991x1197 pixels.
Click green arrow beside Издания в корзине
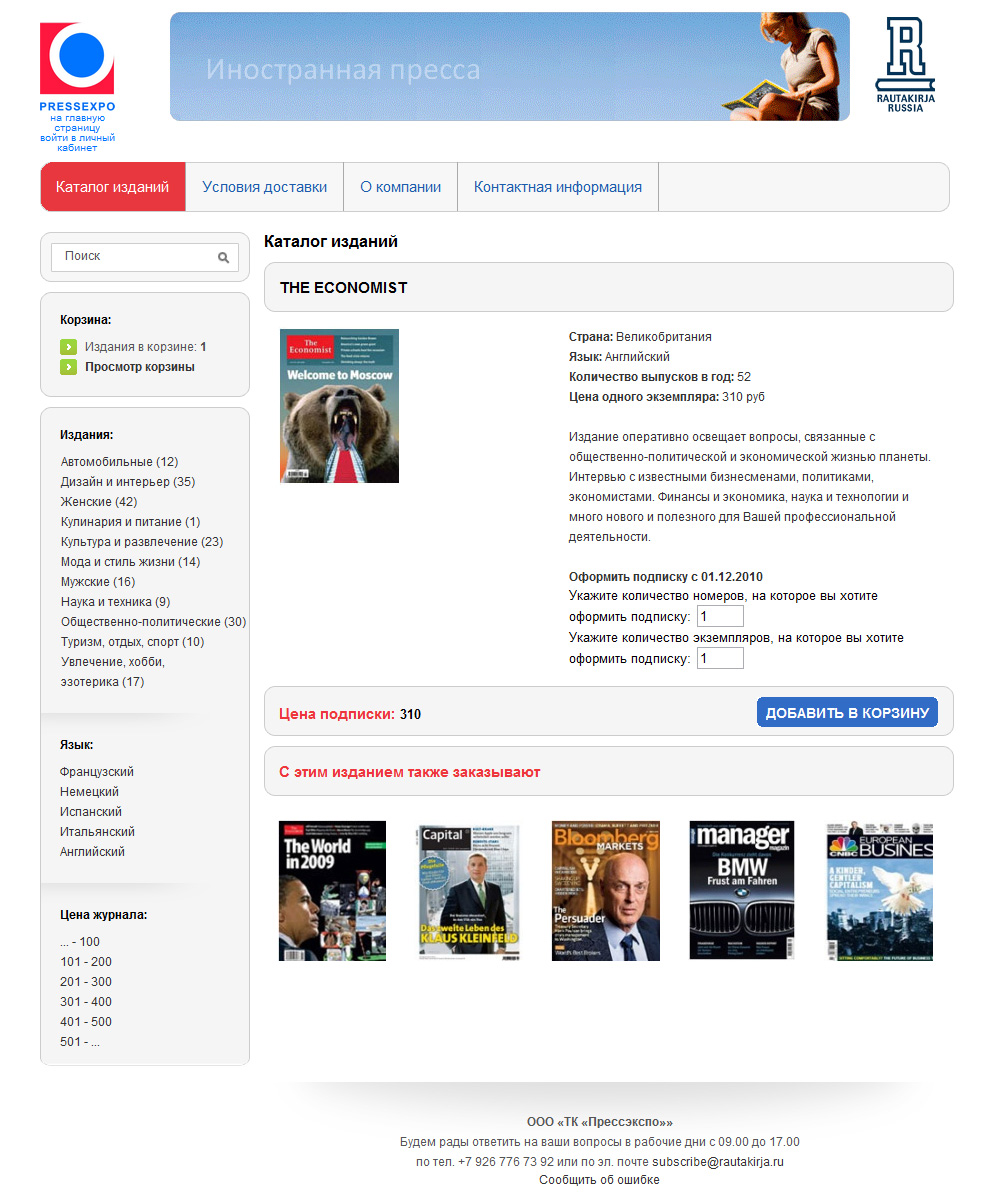coord(68,347)
